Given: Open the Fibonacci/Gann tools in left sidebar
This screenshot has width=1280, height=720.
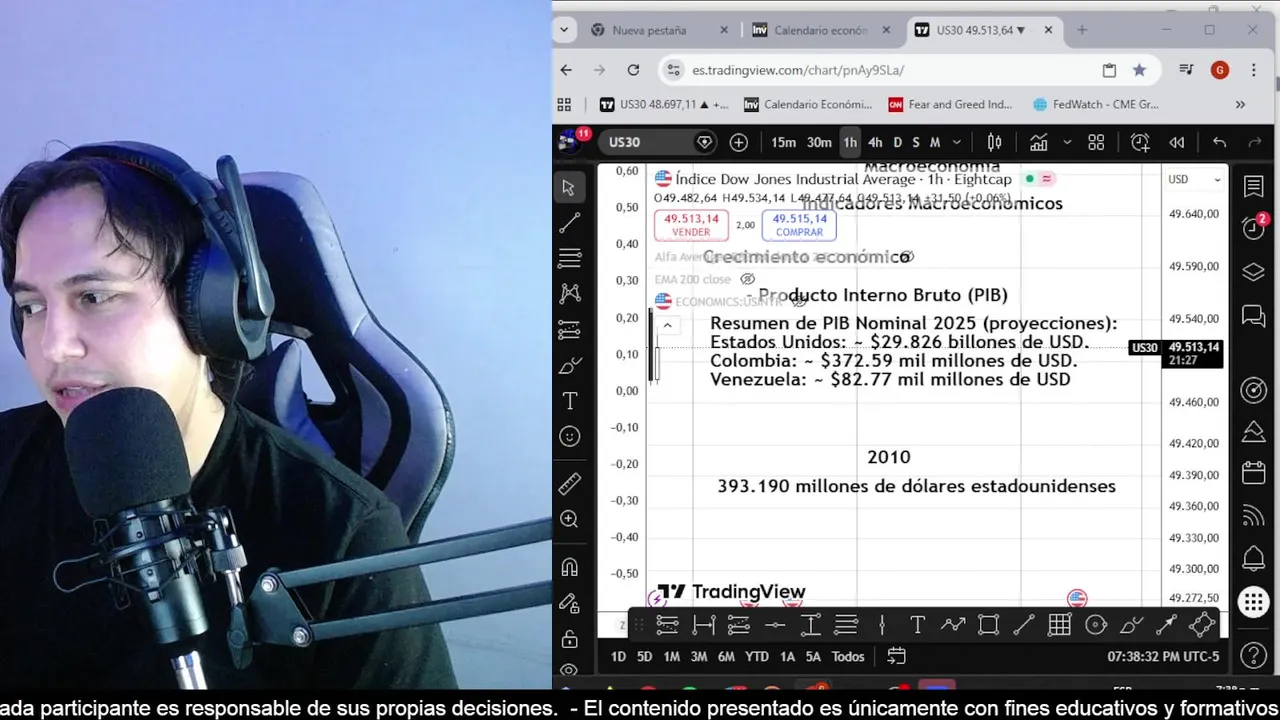Looking at the screenshot, I should coord(569,258).
